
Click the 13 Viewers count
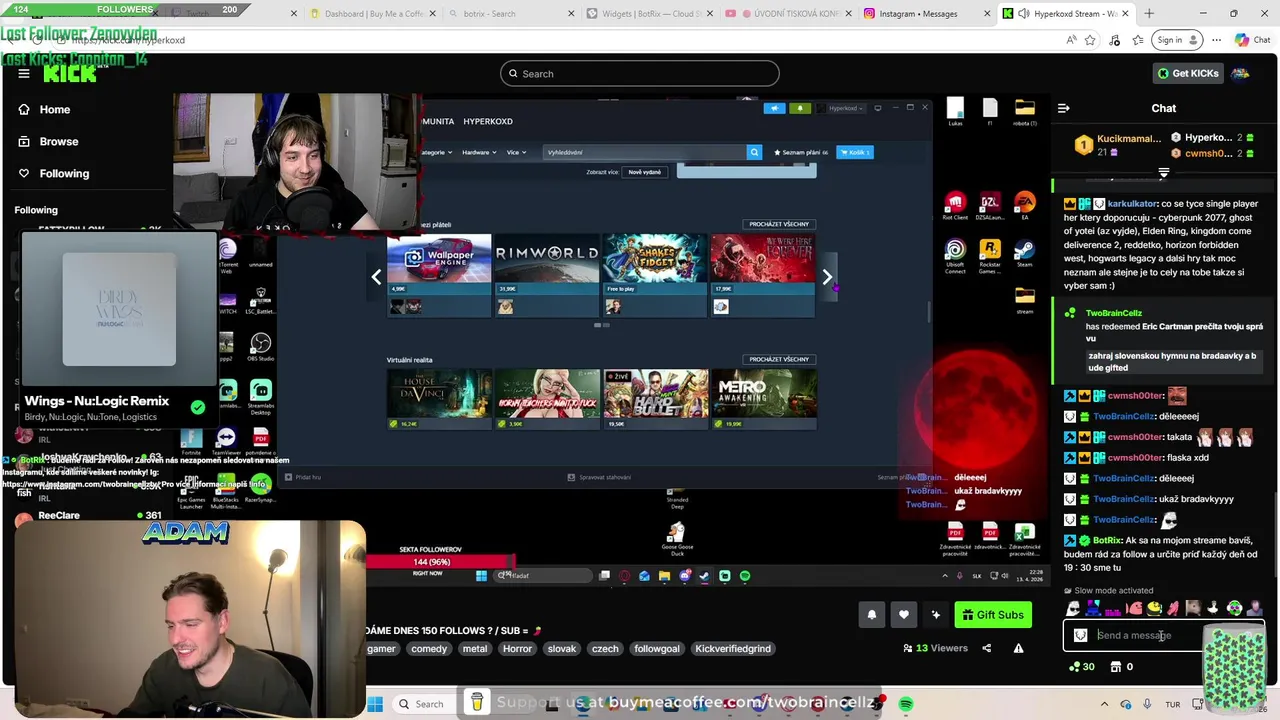pos(935,649)
